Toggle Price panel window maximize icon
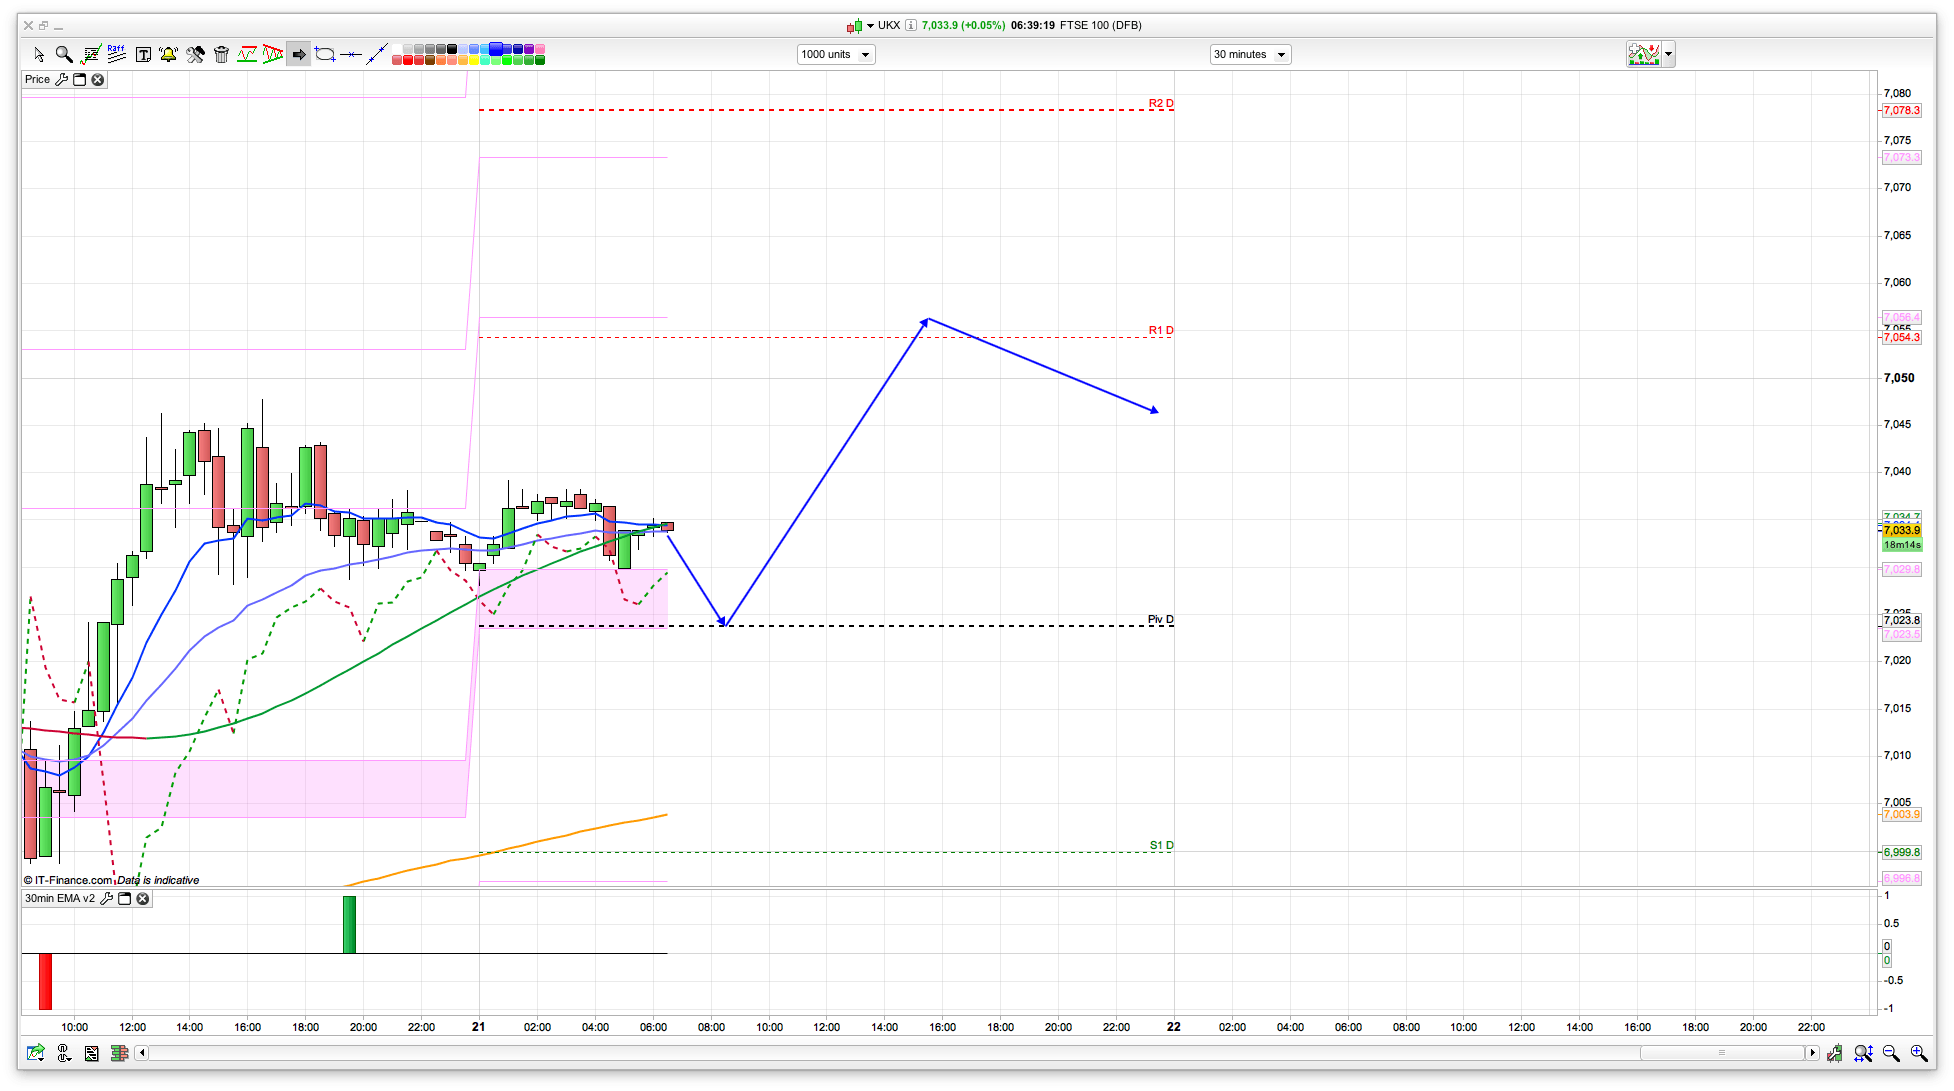This screenshot has height=1091, width=1954. [80, 80]
